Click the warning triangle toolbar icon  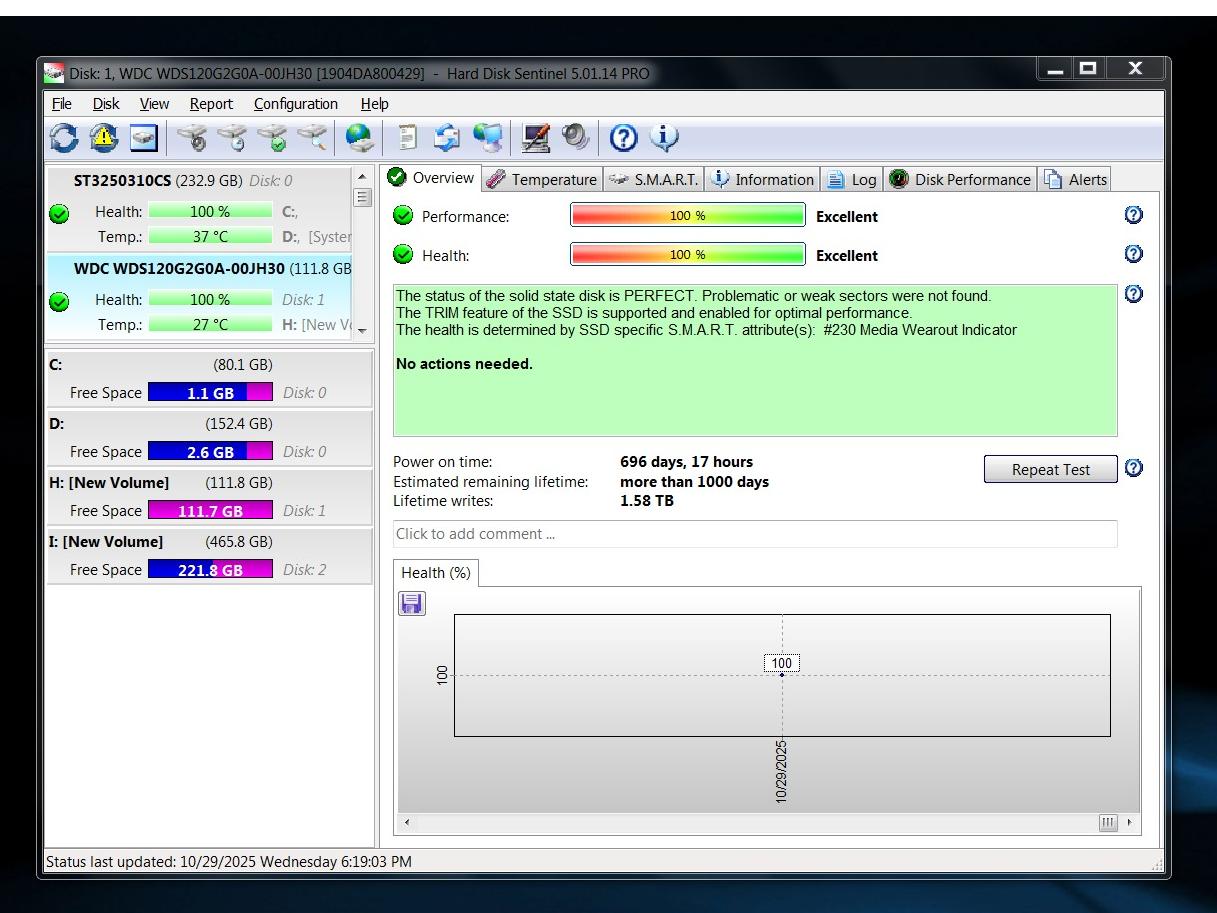103,138
